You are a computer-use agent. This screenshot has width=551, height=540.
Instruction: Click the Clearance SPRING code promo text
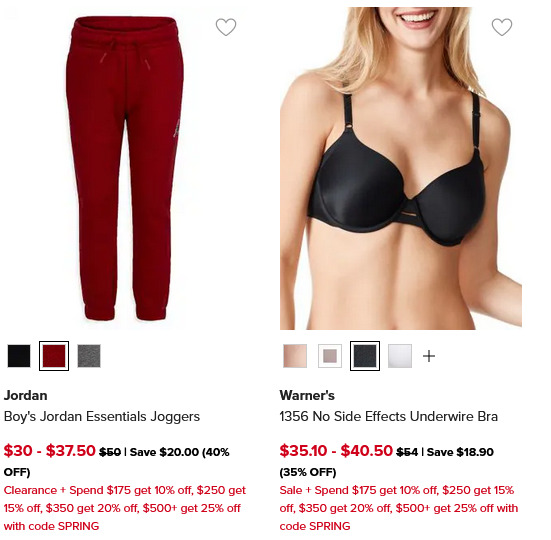(125, 508)
